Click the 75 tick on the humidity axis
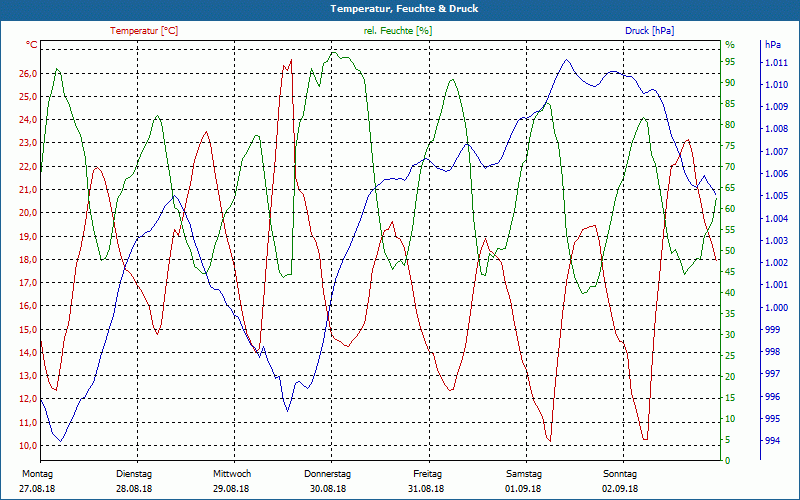Image resolution: width=800 pixels, height=500 pixels. point(730,145)
